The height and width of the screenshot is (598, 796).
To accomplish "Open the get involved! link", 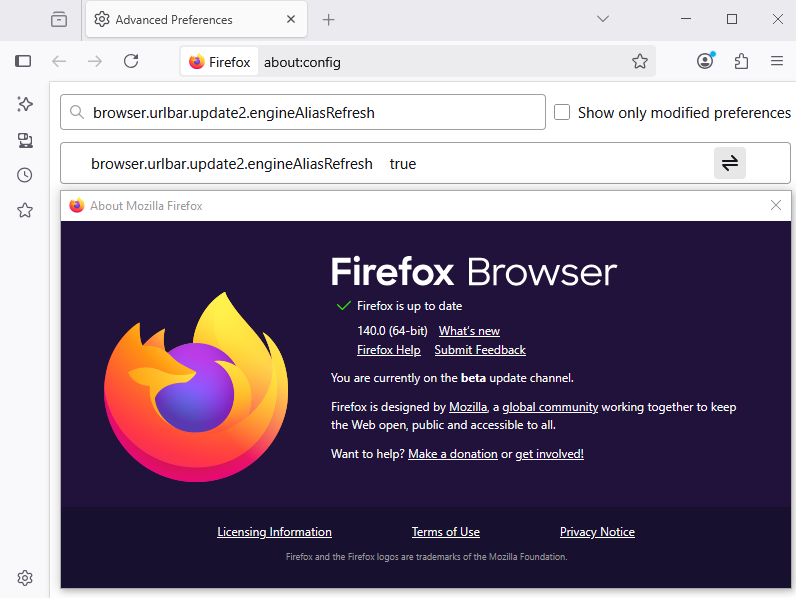I will [549, 454].
